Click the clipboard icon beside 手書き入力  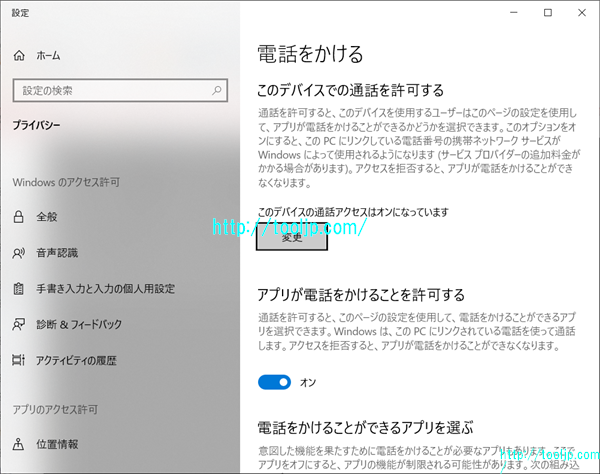18,288
